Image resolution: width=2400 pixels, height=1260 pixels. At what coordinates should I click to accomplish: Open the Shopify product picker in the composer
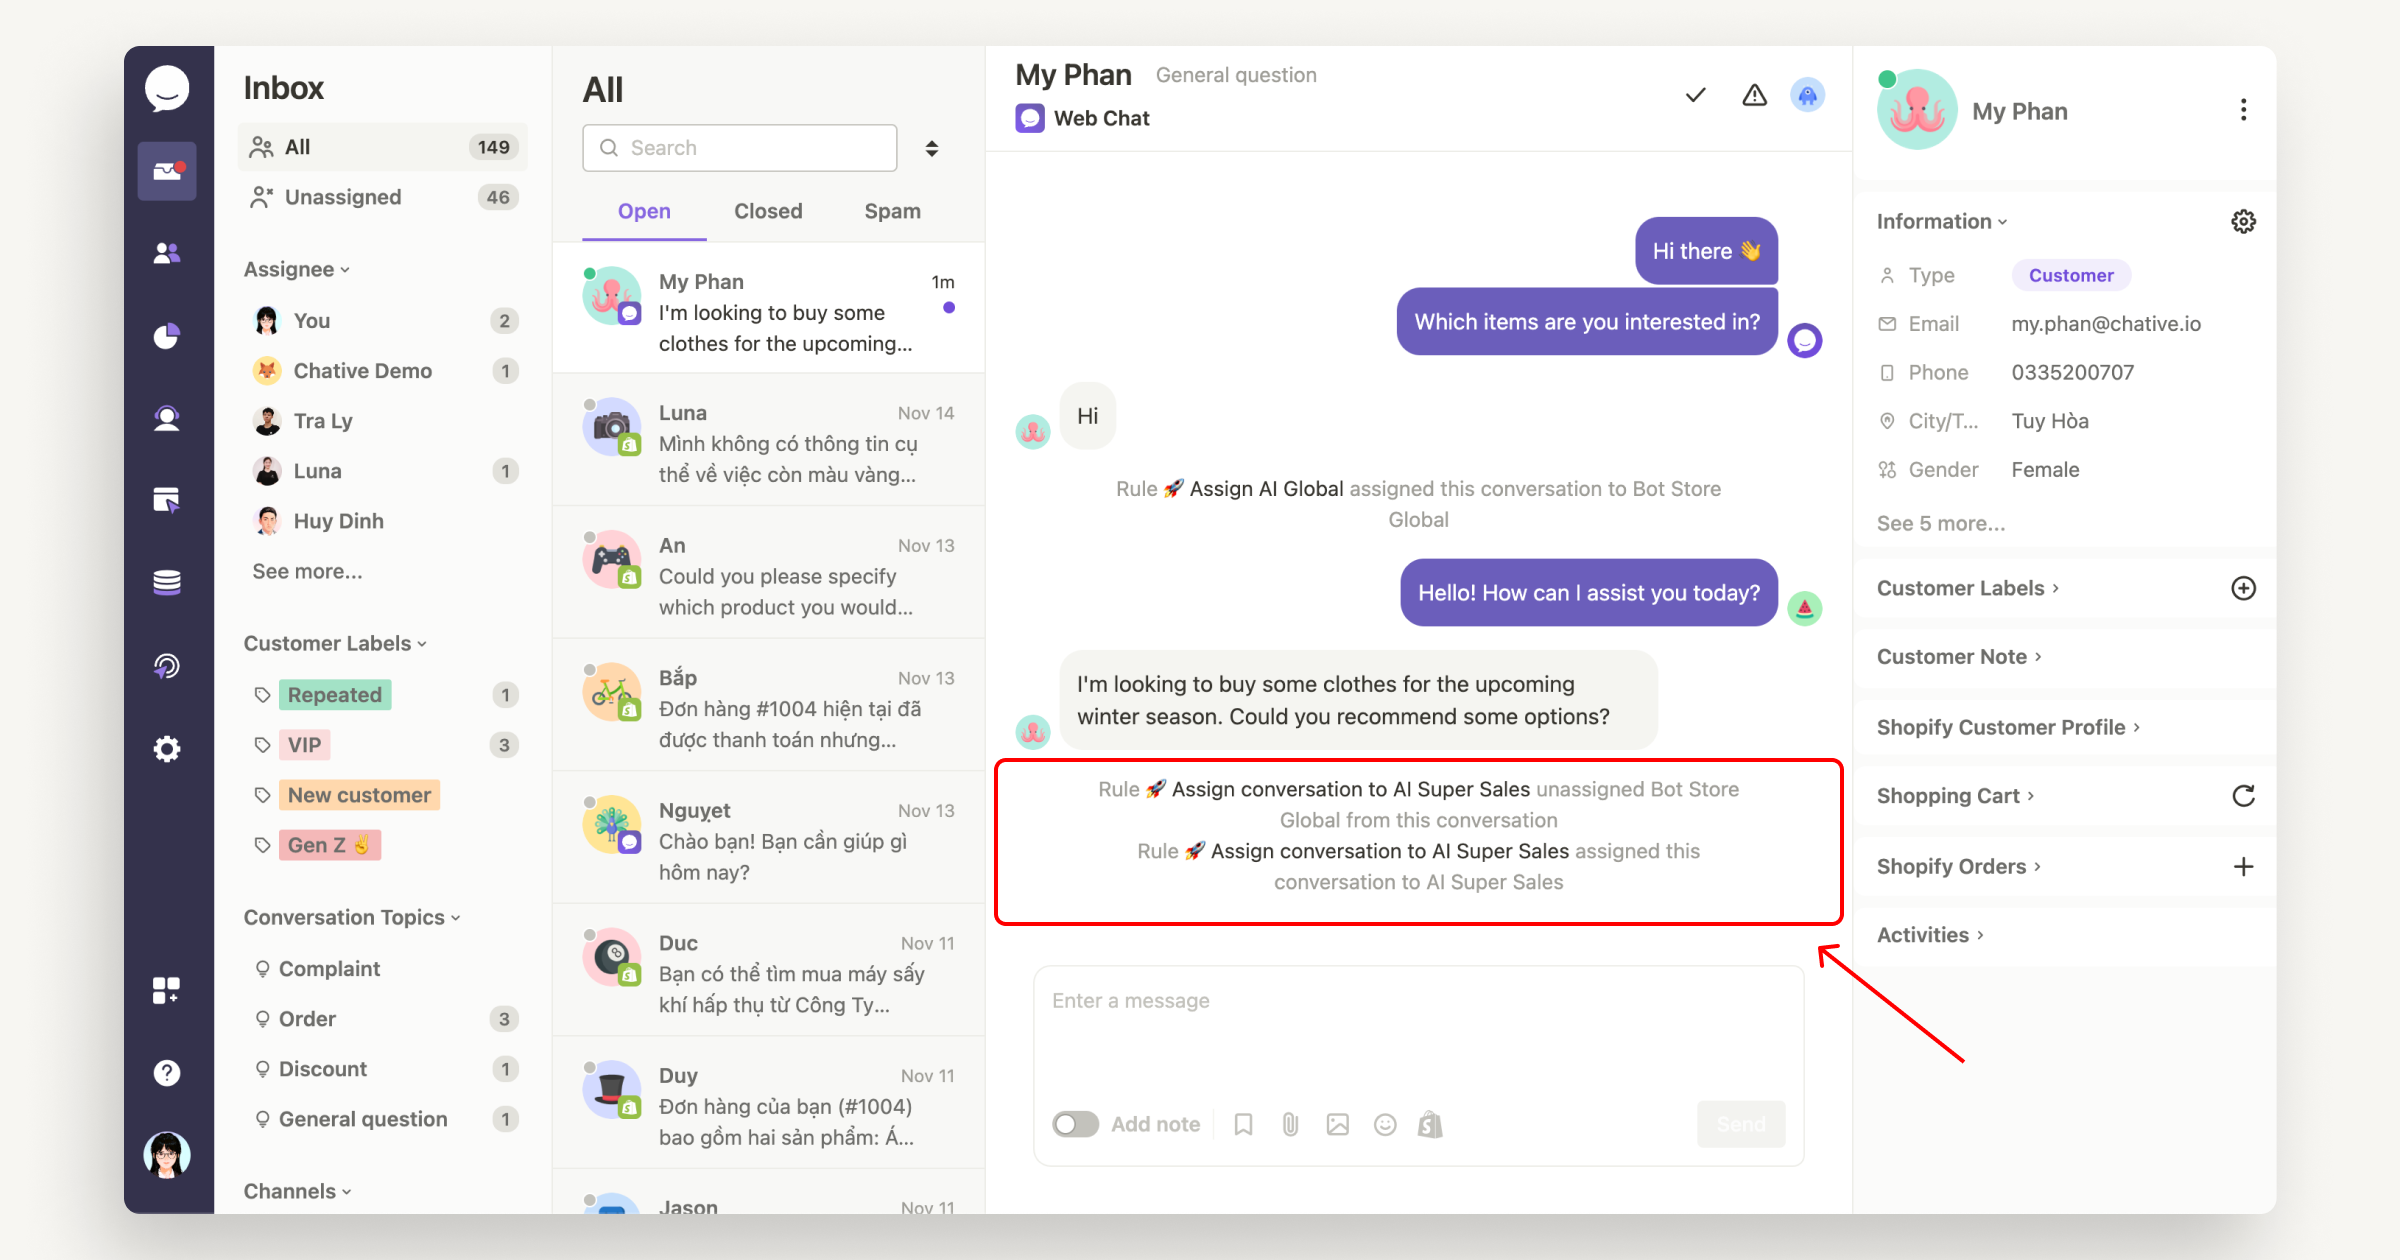click(1431, 1124)
